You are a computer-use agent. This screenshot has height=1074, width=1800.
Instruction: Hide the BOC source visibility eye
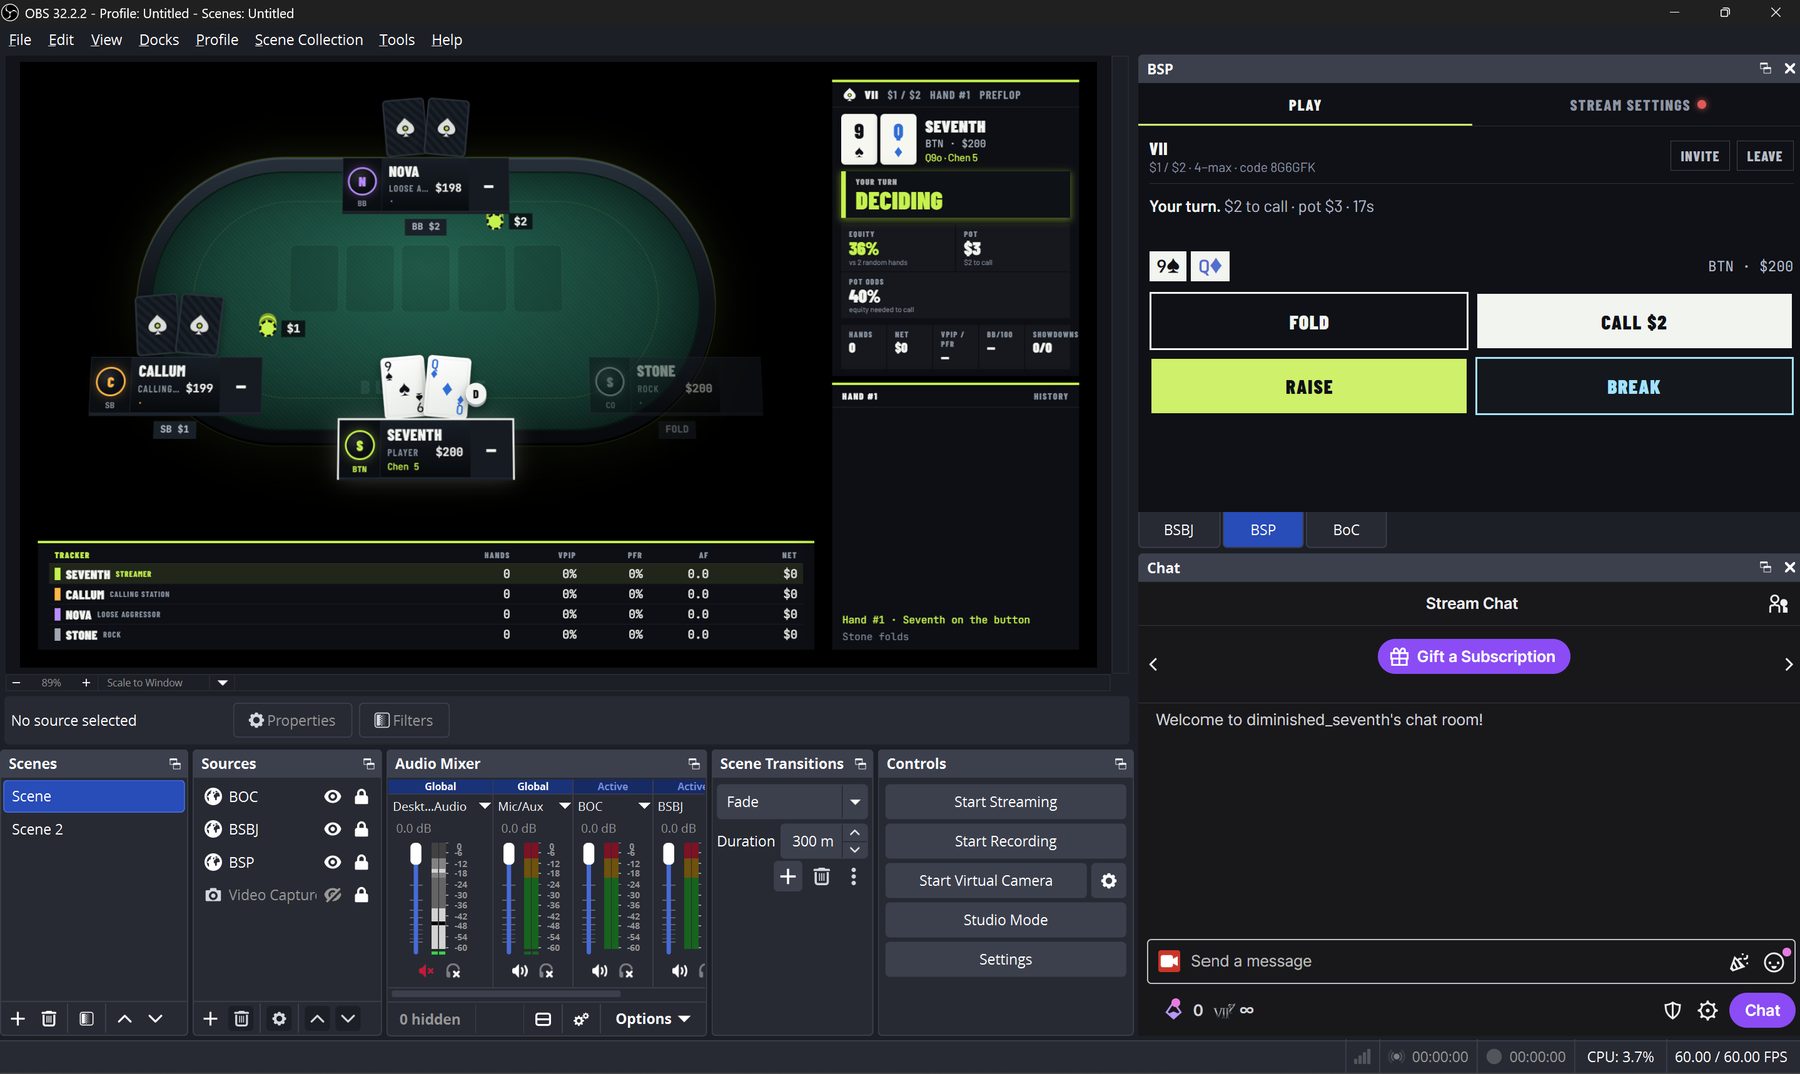click(x=333, y=797)
